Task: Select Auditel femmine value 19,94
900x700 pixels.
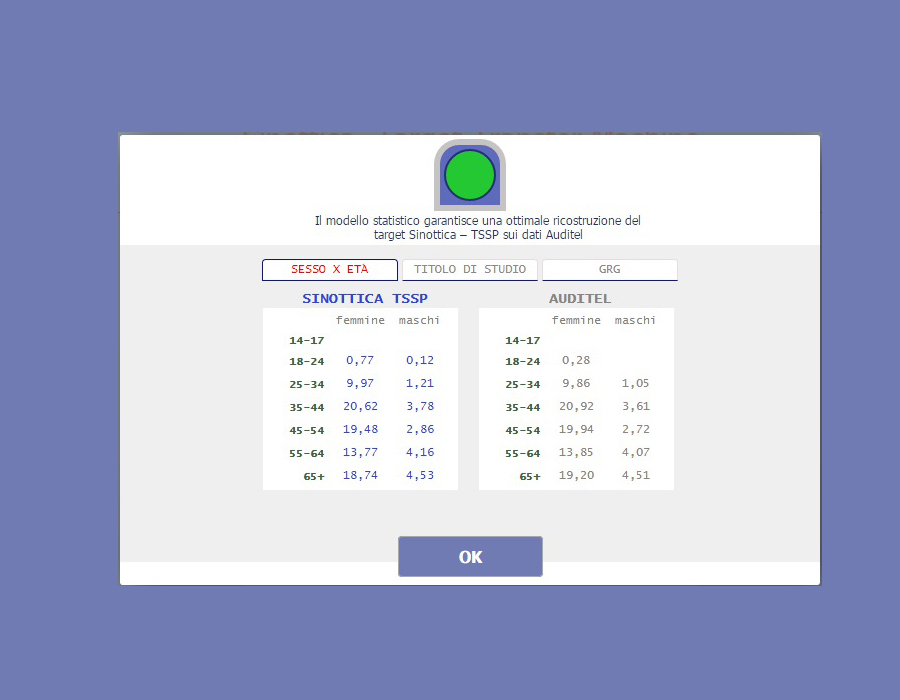Action: 576,429
